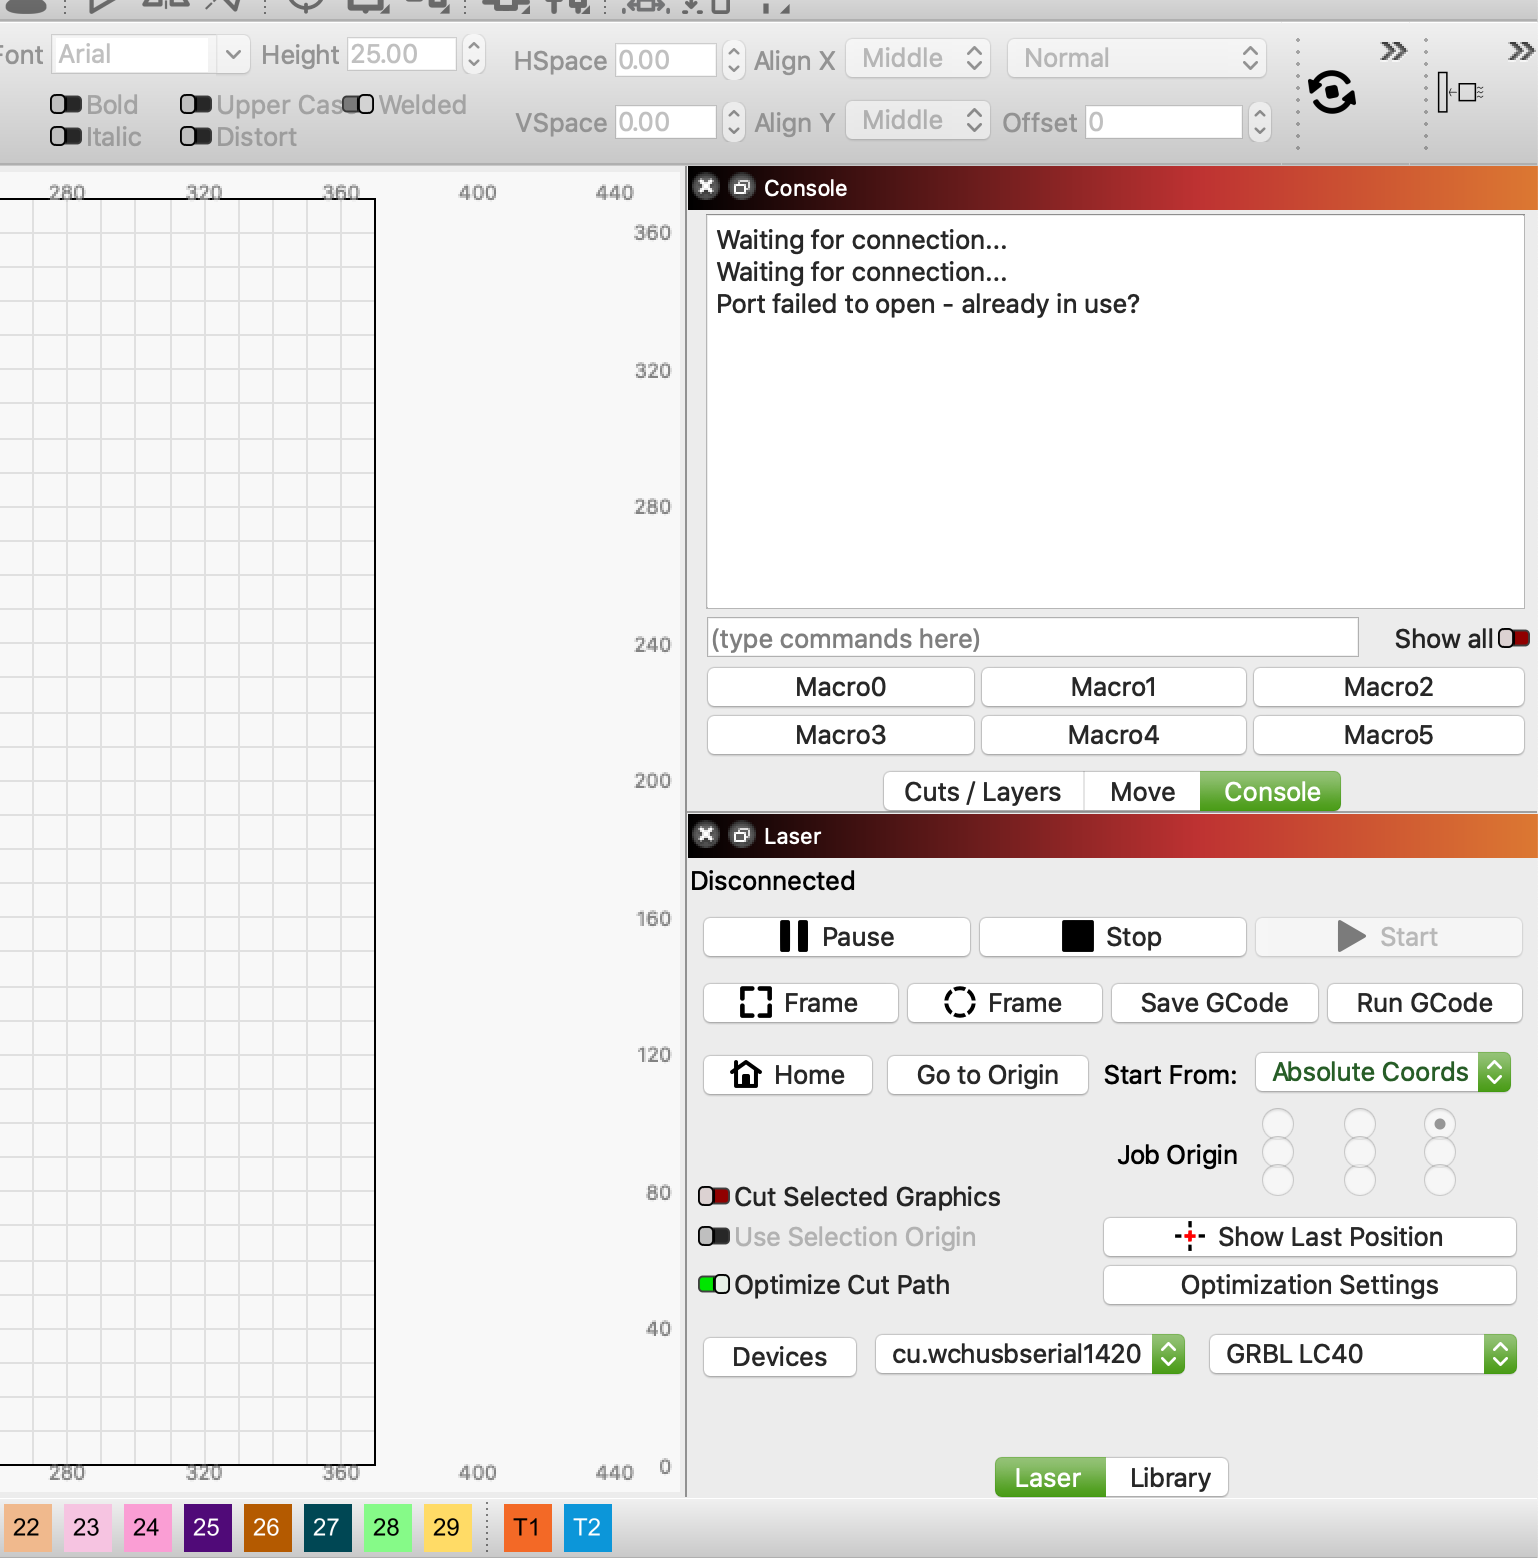This screenshot has width=1538, height=1558.
Task: Click the align-to-edge icon in top toolbar
Action: click(x=1459, y=93)
